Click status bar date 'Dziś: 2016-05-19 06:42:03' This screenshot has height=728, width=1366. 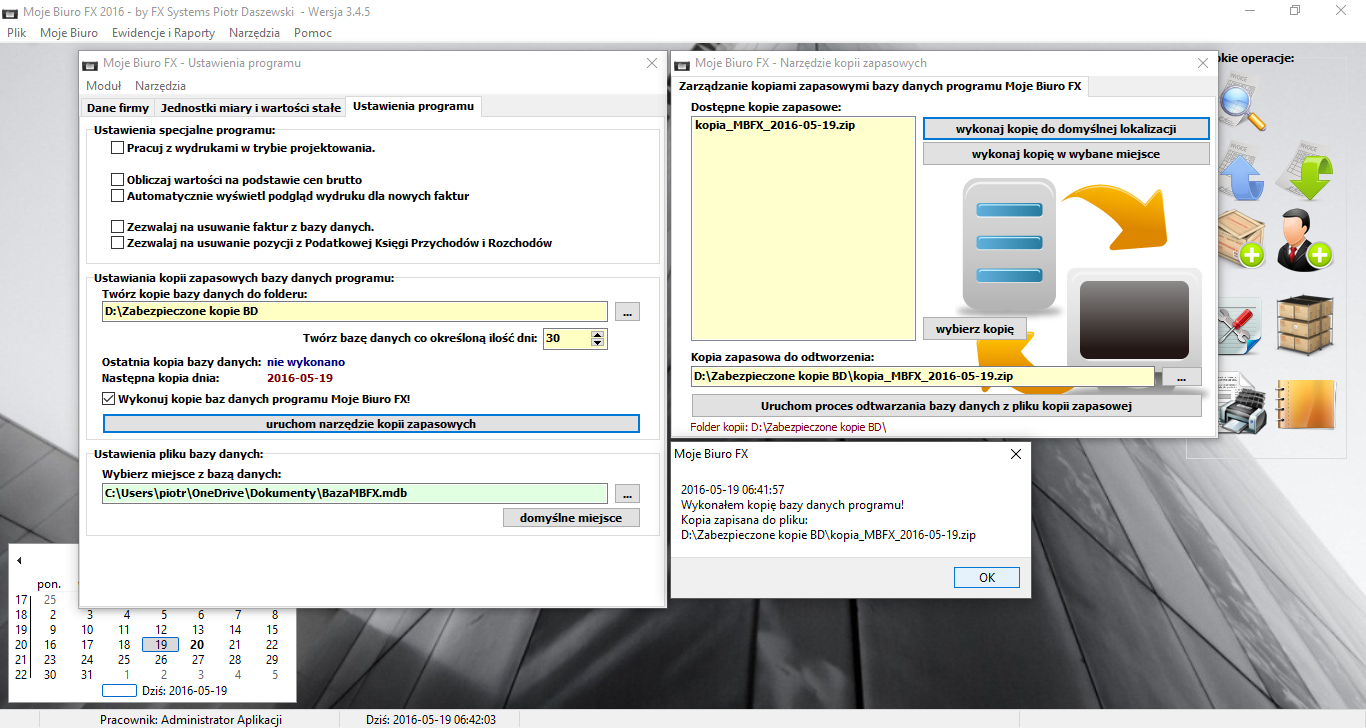point(430,720)
